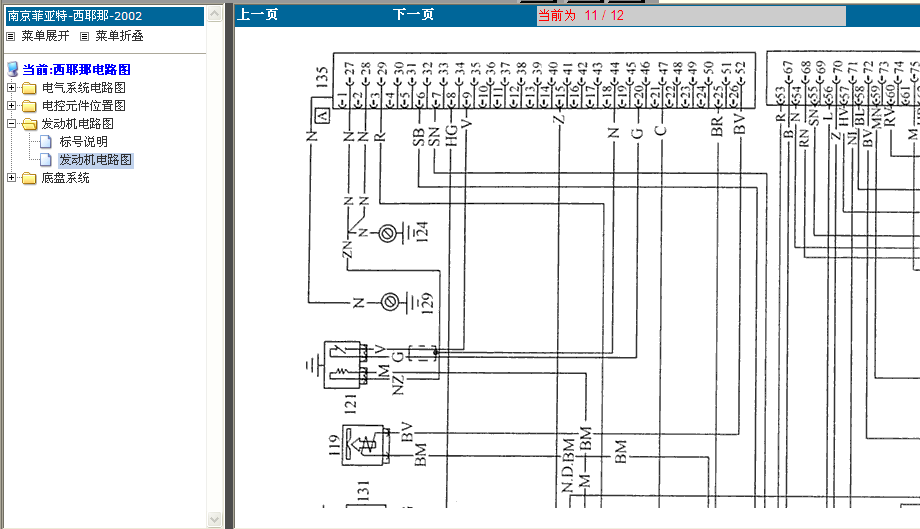The width and height of the screenshot is (920, 529).
Task: Click the 菜单折叠 list icon
Action: tap(84, 36)
